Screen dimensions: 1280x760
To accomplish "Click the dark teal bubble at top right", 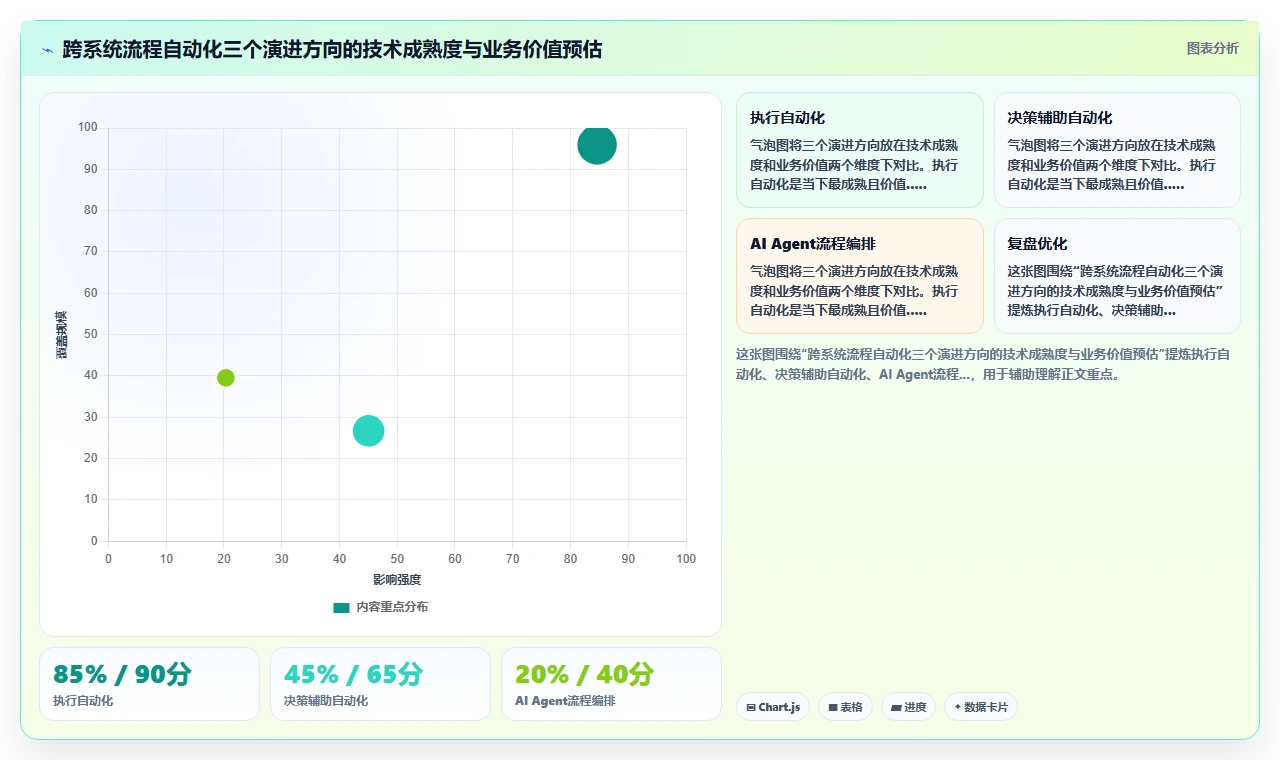I will tap(597, 145).
